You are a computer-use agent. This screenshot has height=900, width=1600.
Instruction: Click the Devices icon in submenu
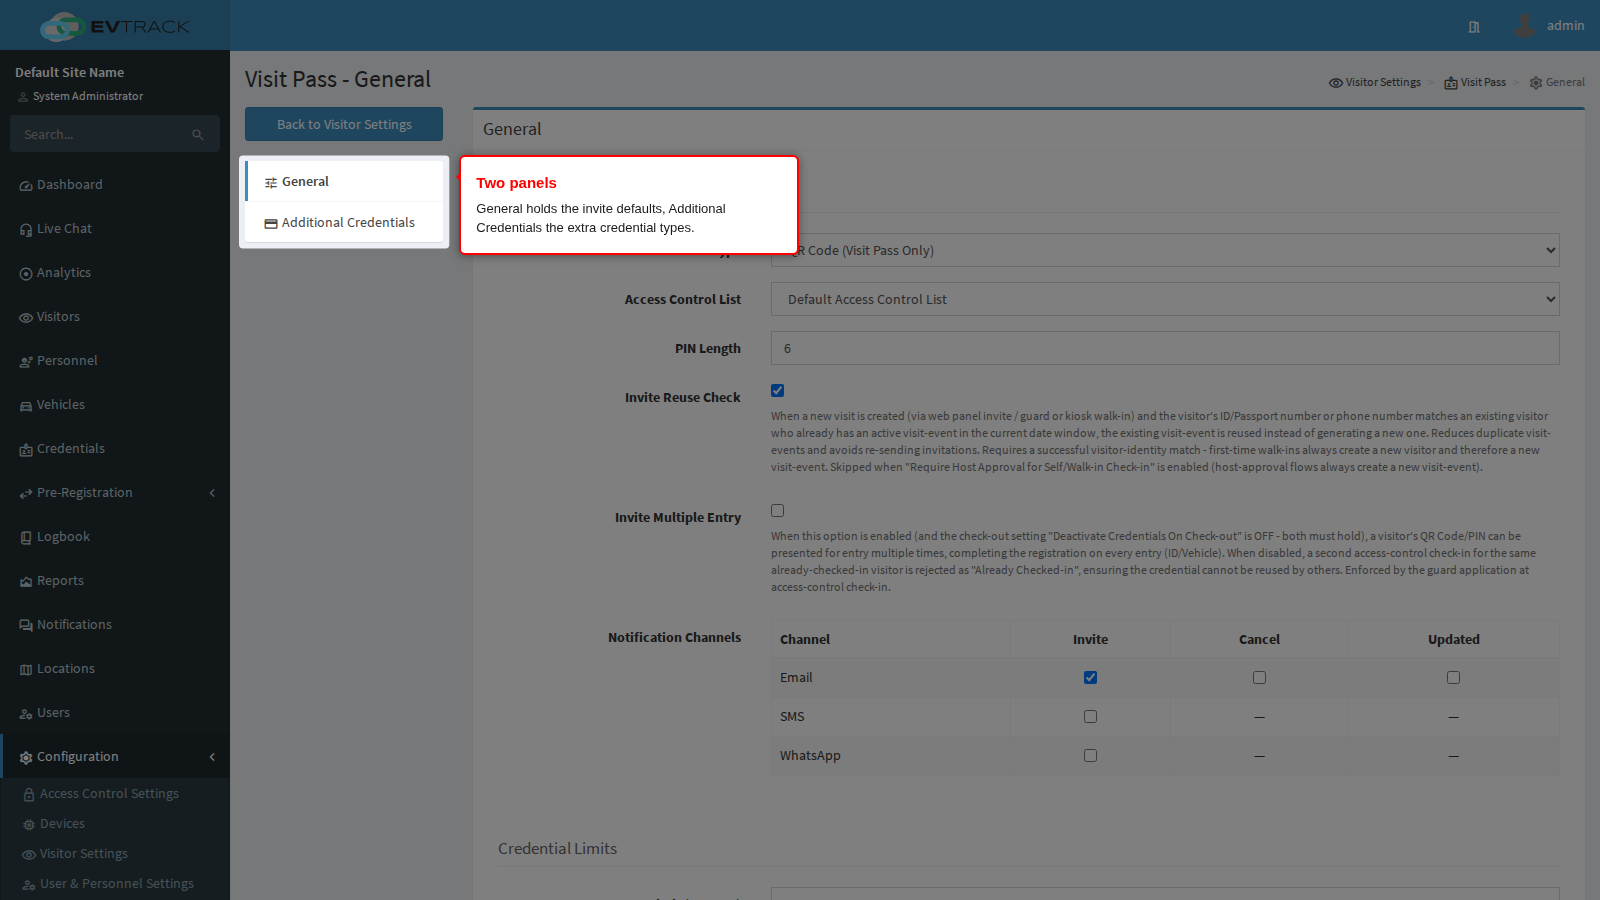pos(29,825)
